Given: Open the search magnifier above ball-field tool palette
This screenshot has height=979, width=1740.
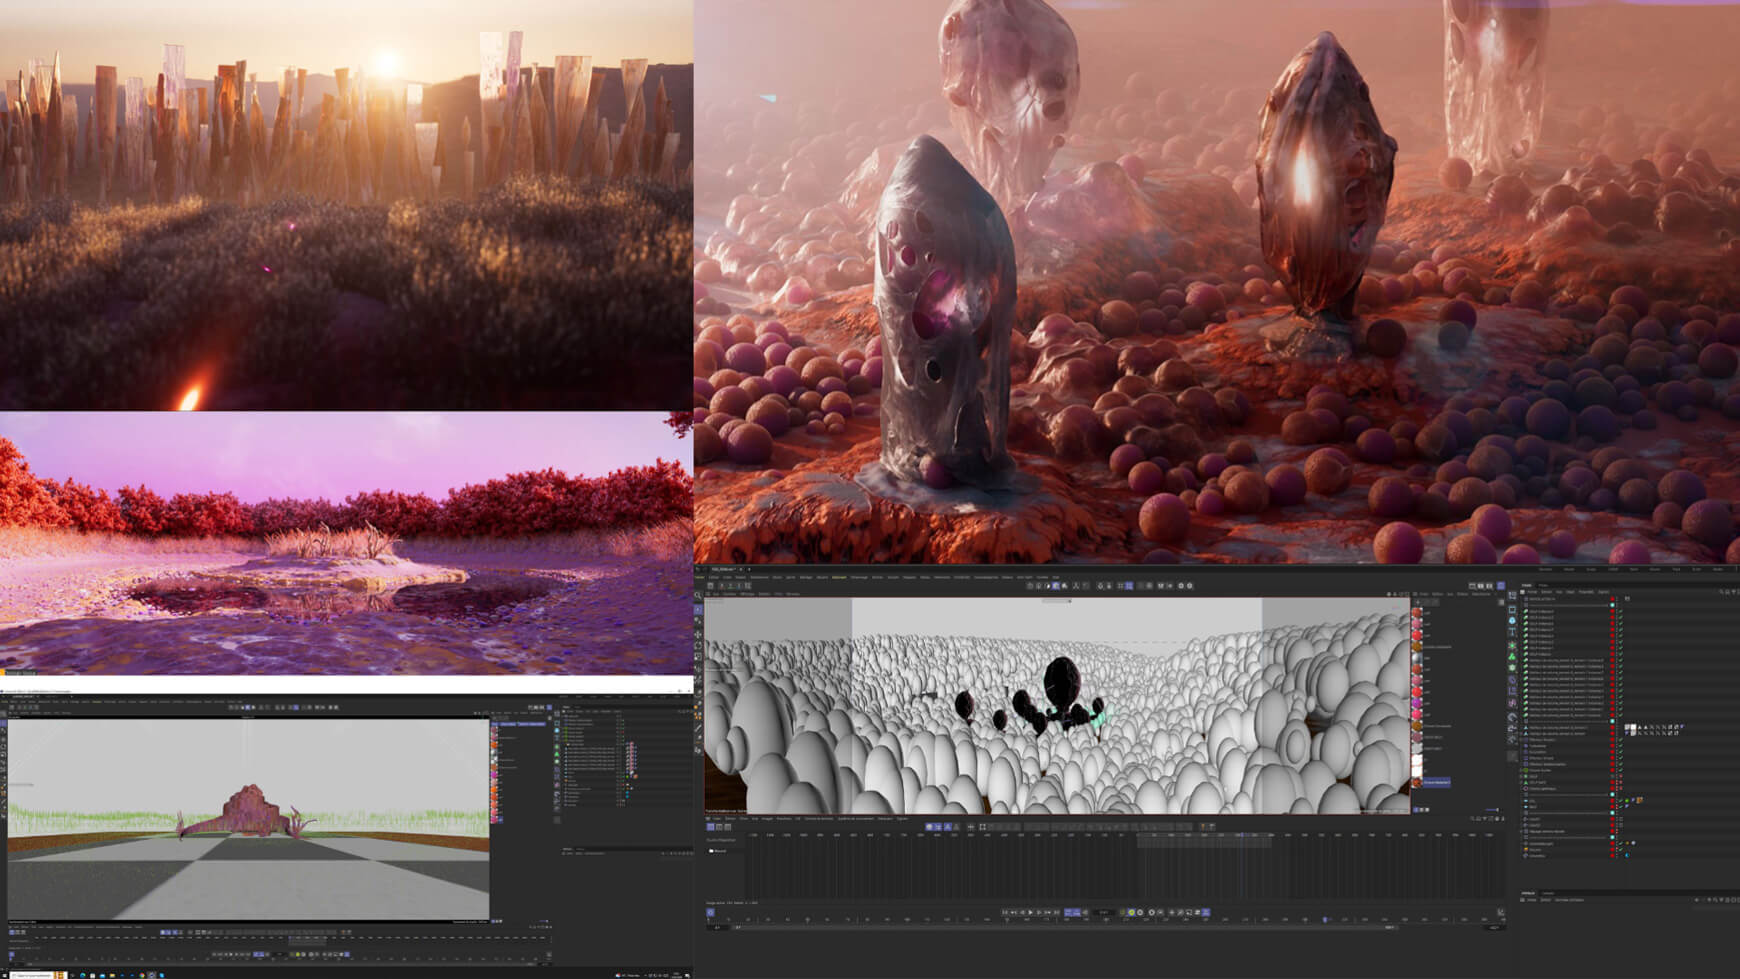Looking at the screenshot, I should coord(698,595).
